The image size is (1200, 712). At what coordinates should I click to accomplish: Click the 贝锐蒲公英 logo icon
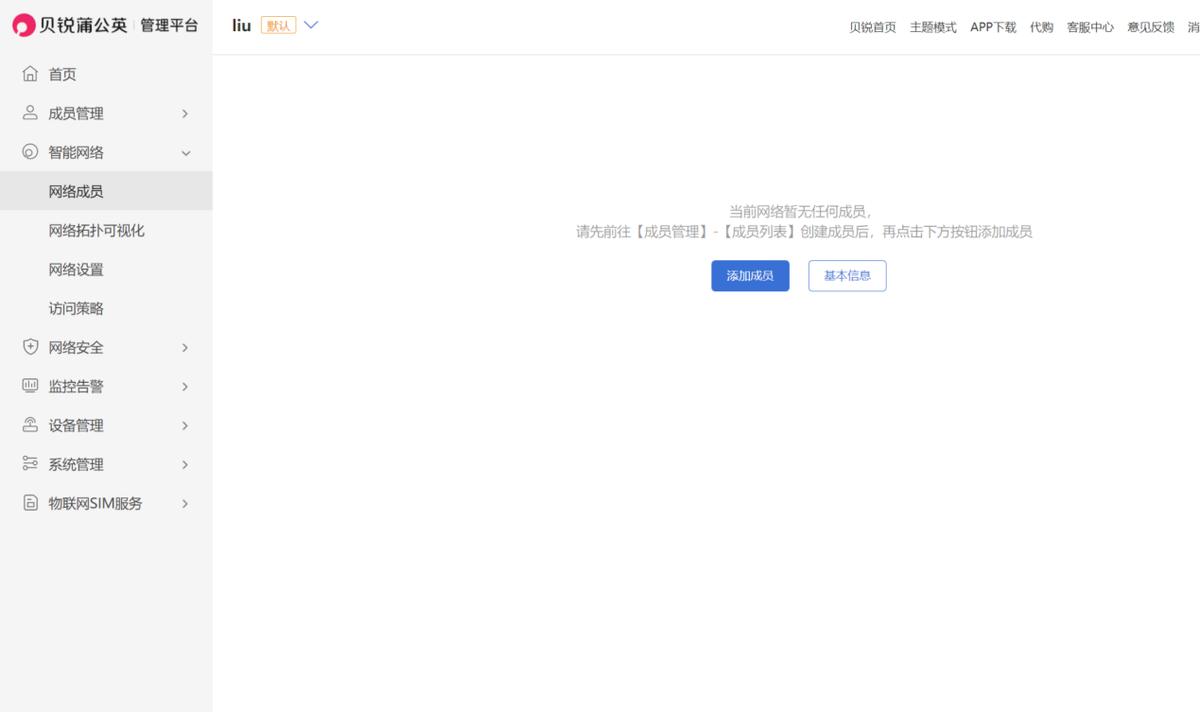tap(21, 24)
